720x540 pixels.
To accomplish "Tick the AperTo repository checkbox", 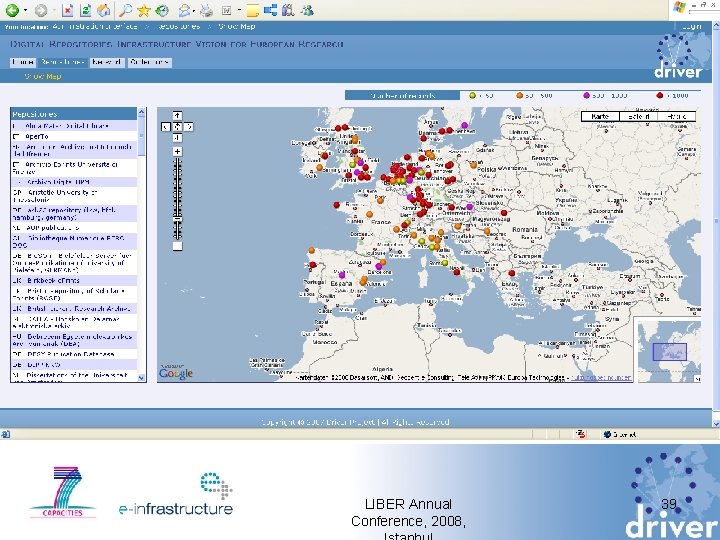I will click(17, 136).
